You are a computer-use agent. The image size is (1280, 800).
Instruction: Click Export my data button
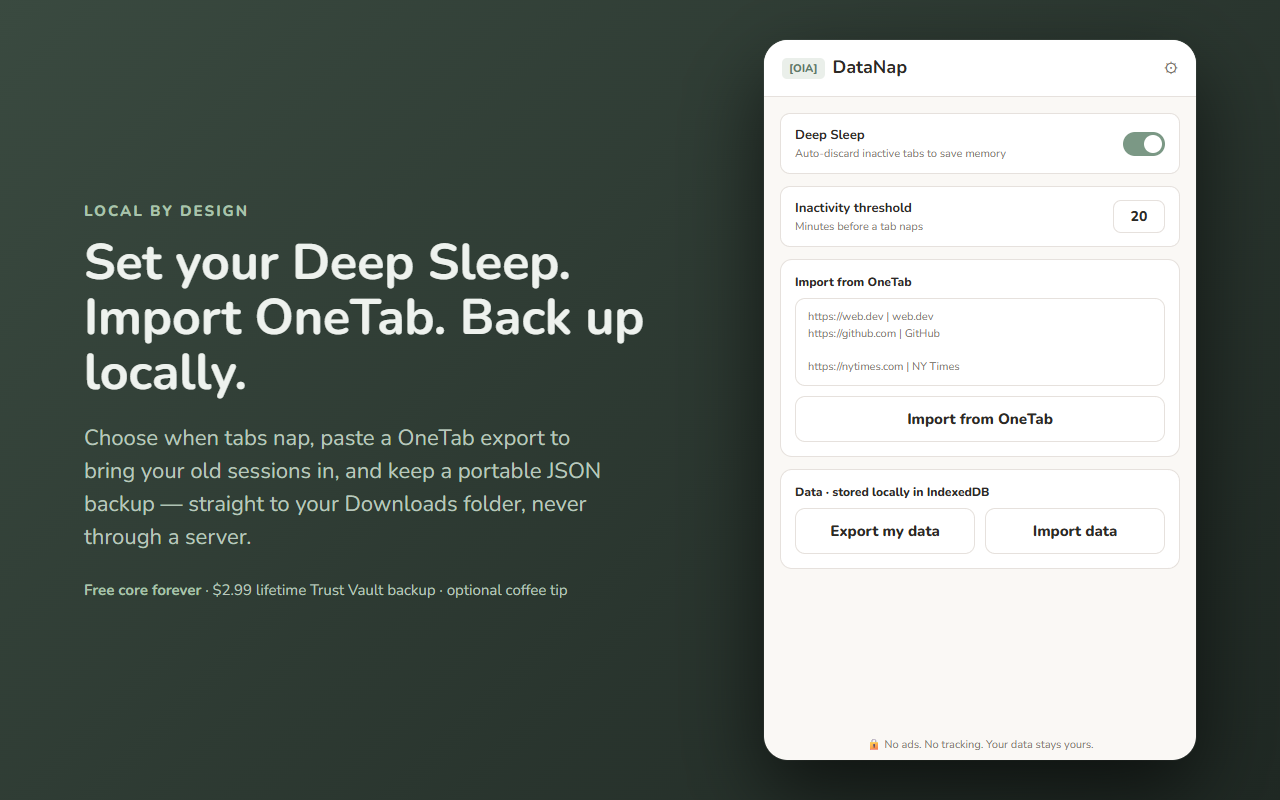[885, 531]
